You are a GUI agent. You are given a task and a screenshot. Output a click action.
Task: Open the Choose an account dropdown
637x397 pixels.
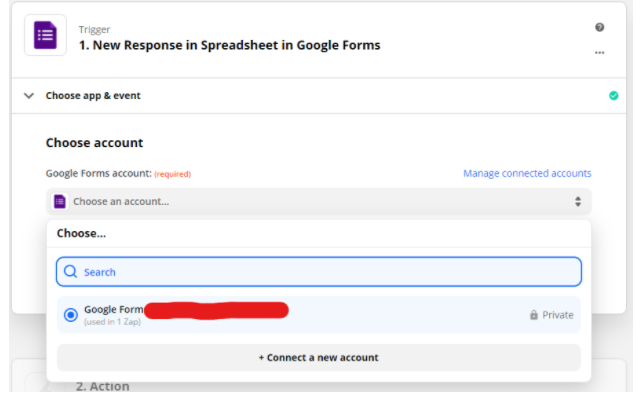click(x=318, y=202)
